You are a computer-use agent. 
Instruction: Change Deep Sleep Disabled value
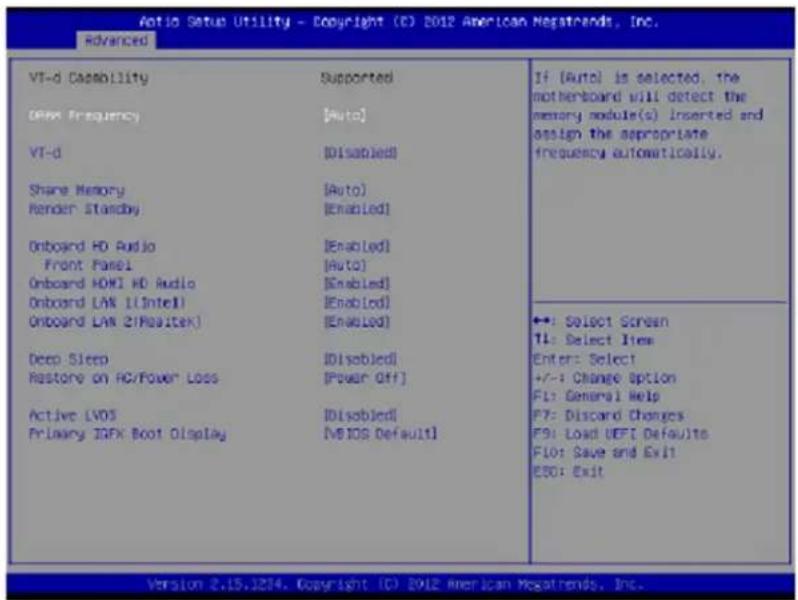coord(360,359)
